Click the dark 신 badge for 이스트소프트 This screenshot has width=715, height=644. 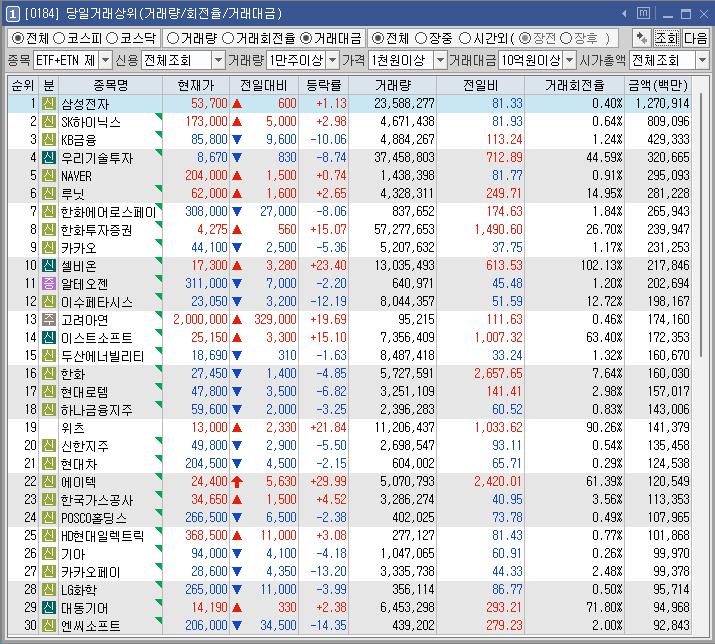(49, 338)
